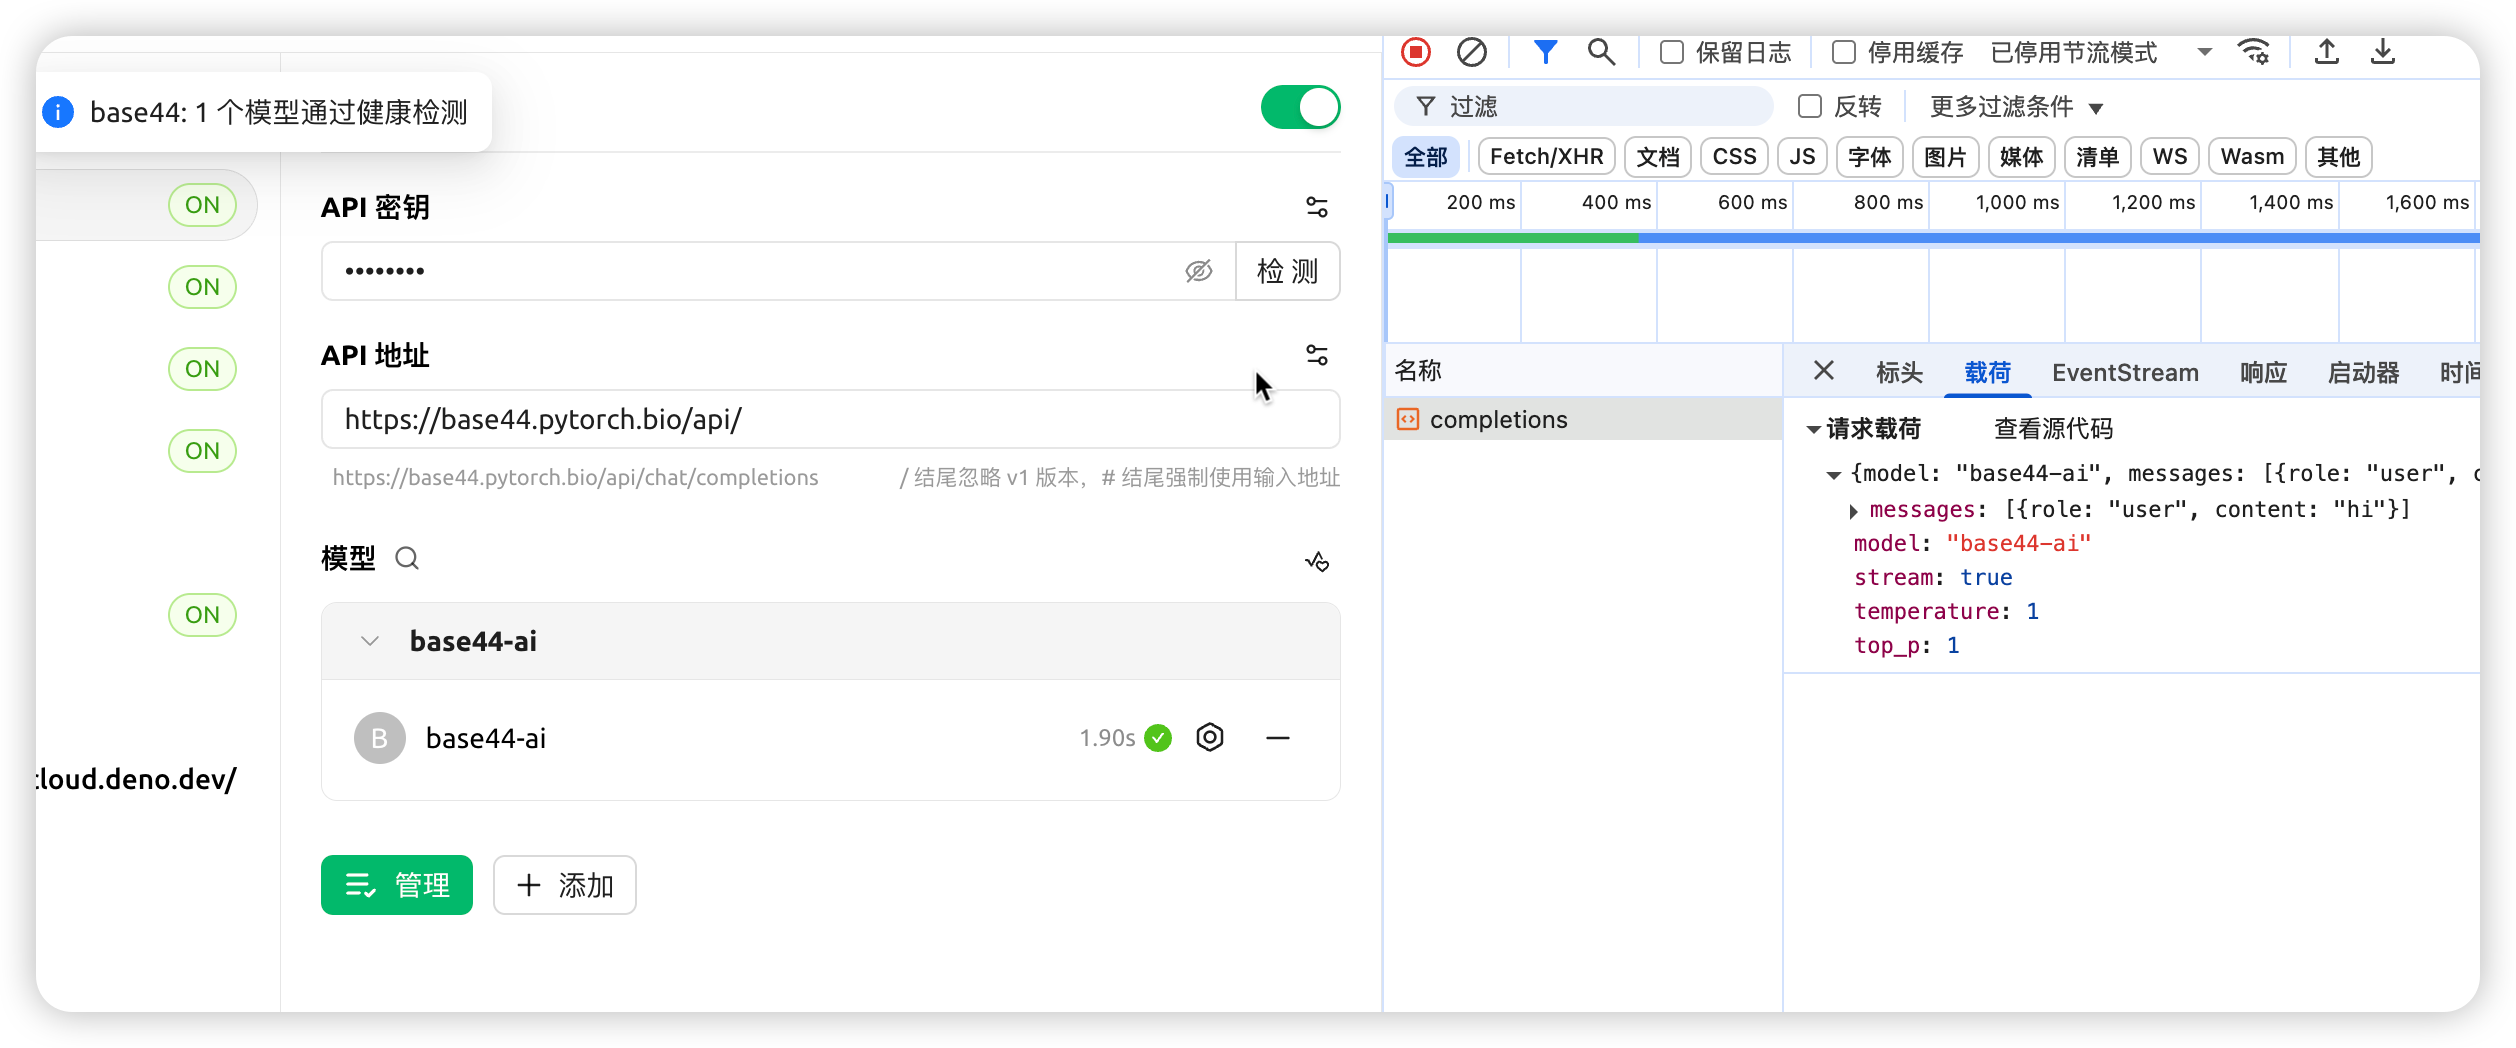Click the API 地址 input field
This screenshot has height=1048, width=2516.
(830, 420)
